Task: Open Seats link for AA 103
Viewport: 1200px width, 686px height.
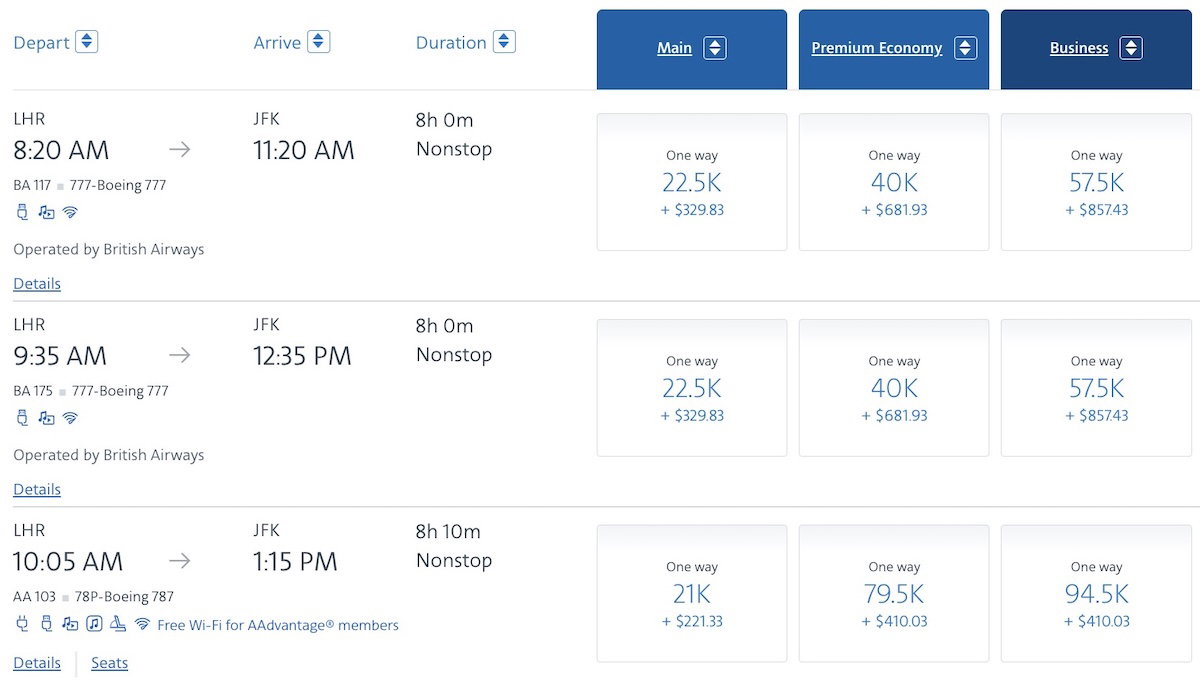Action: (x=109, y=663)
